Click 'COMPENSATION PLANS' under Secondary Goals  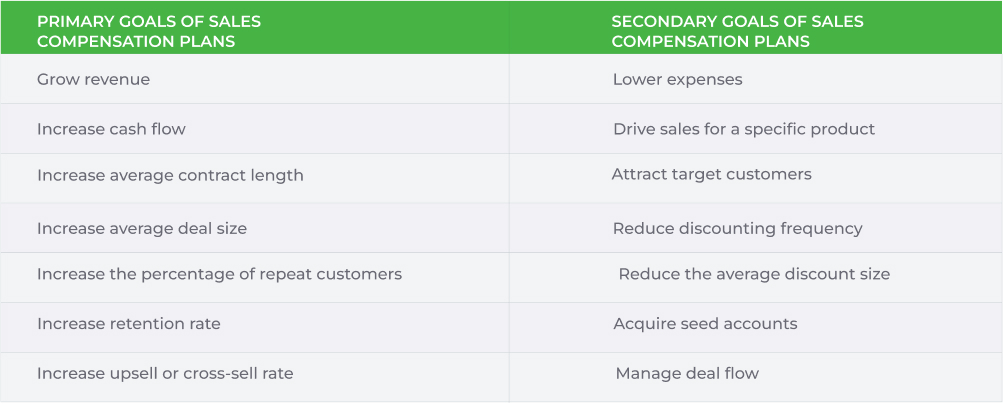click(711, 42)
